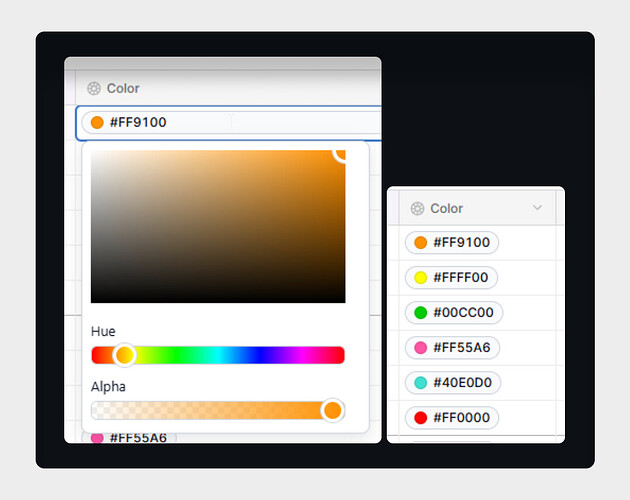Select the #FFFF00 color cell

pyautogui.click(x=451, y=277)
